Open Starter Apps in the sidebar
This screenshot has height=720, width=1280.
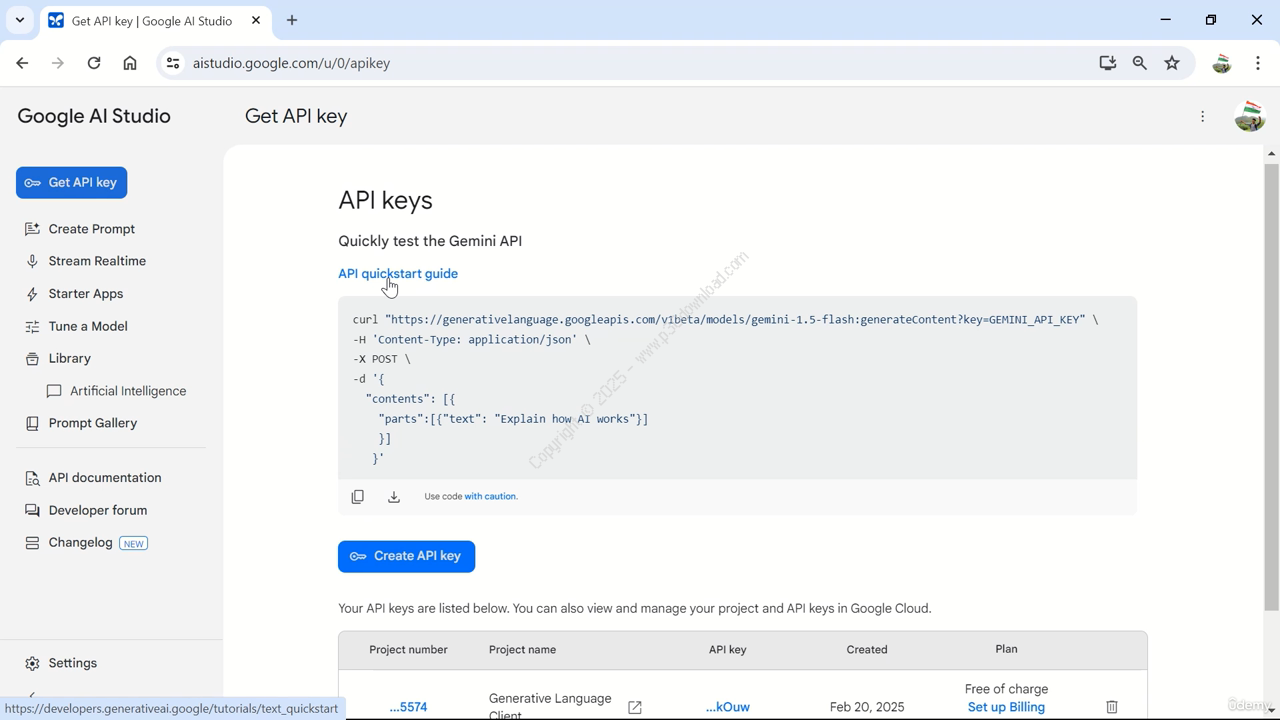click(86, 294)
